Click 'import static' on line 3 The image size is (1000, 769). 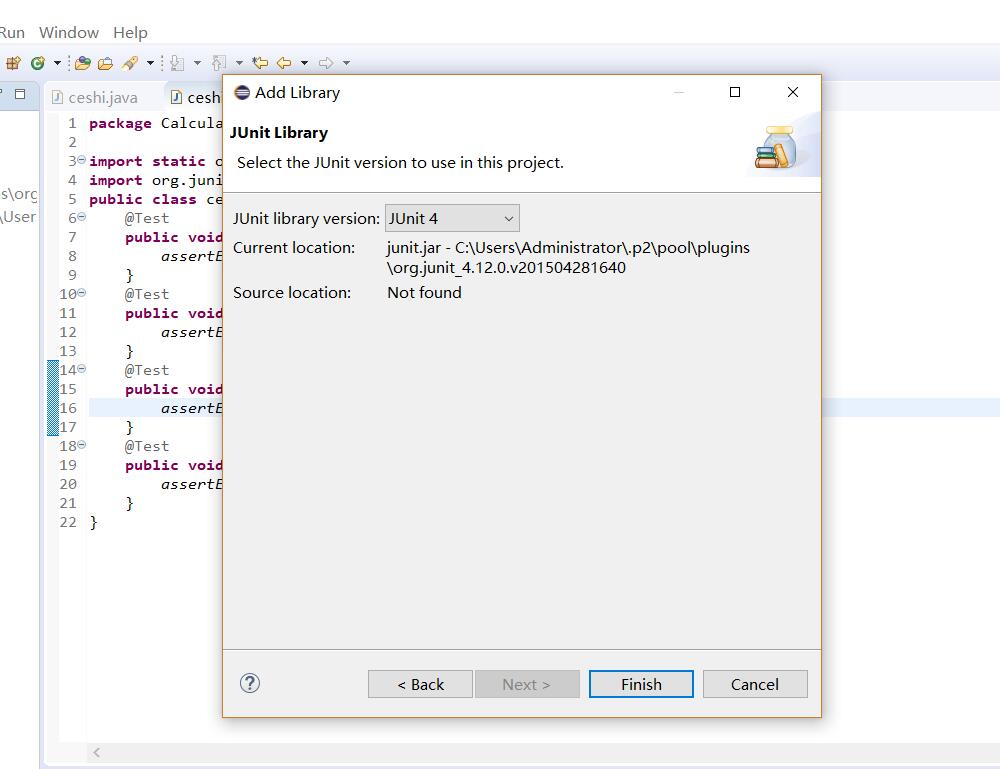pyautogui.click(x=147, y=161)
